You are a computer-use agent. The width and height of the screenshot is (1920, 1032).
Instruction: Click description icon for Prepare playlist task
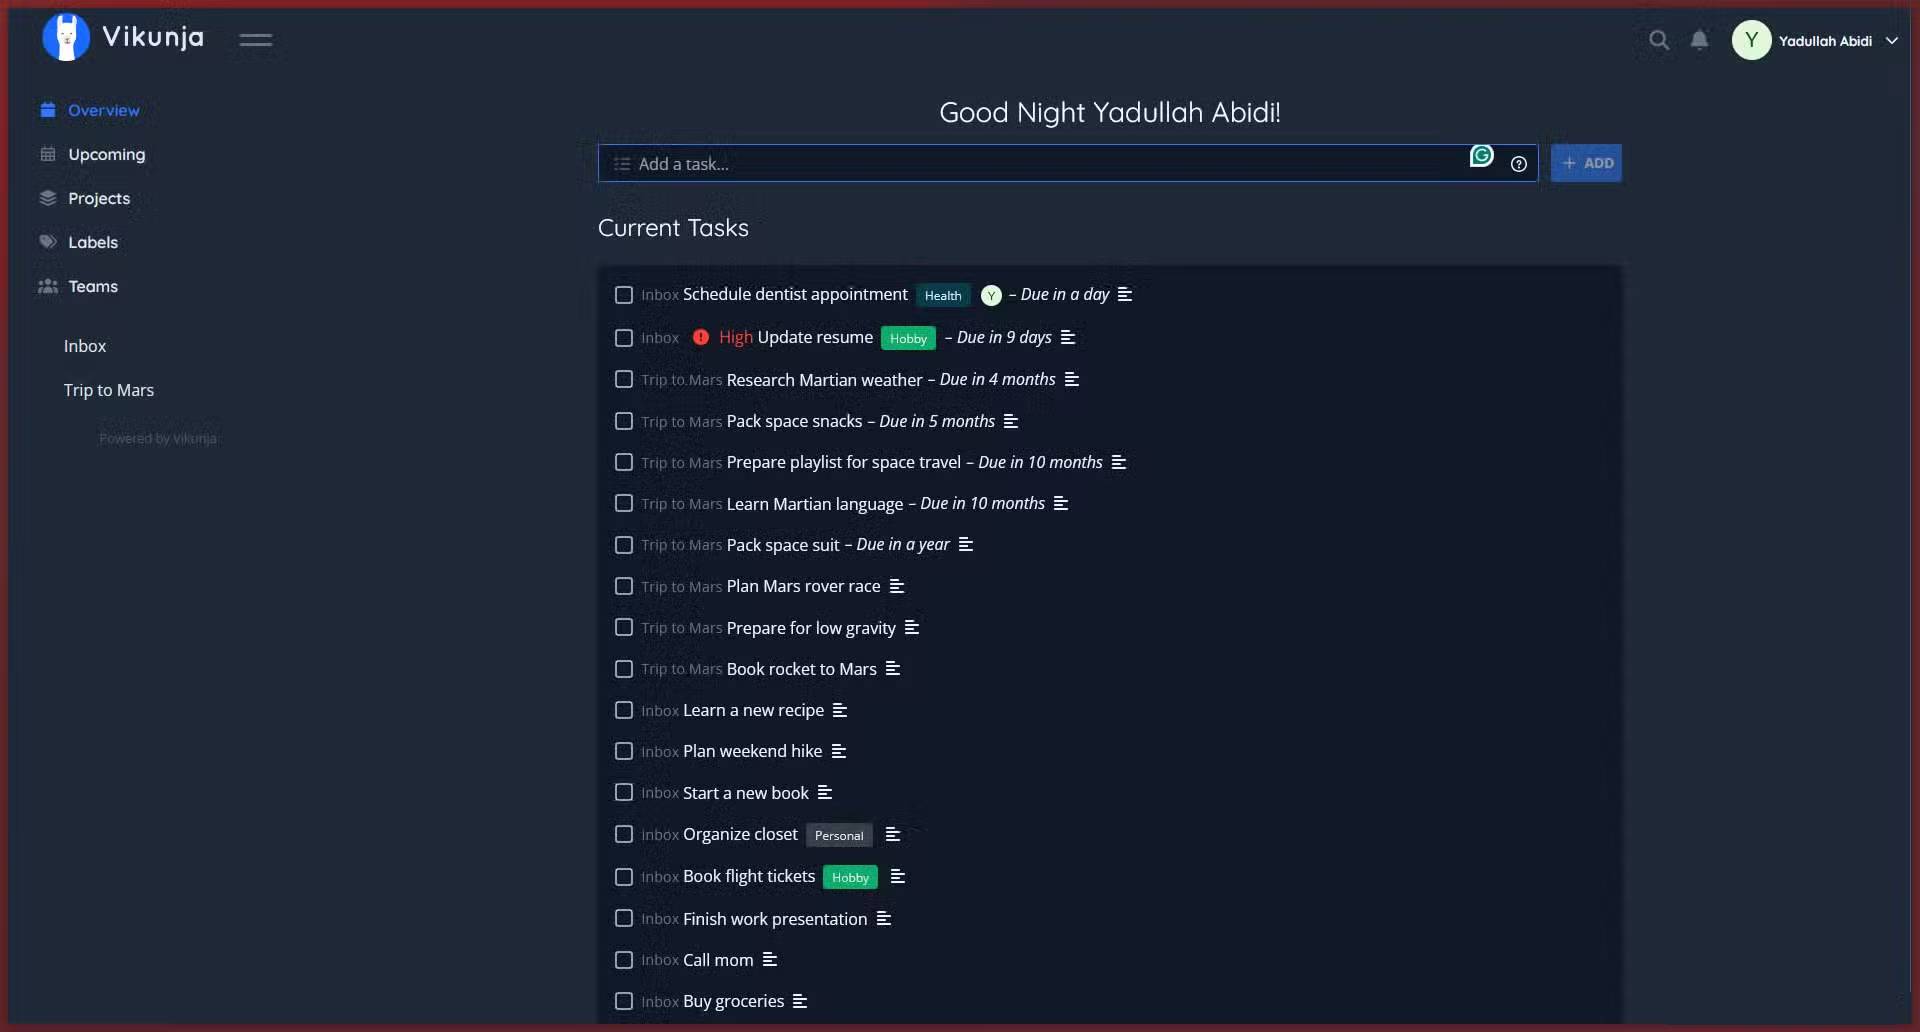click(1119, 462)
